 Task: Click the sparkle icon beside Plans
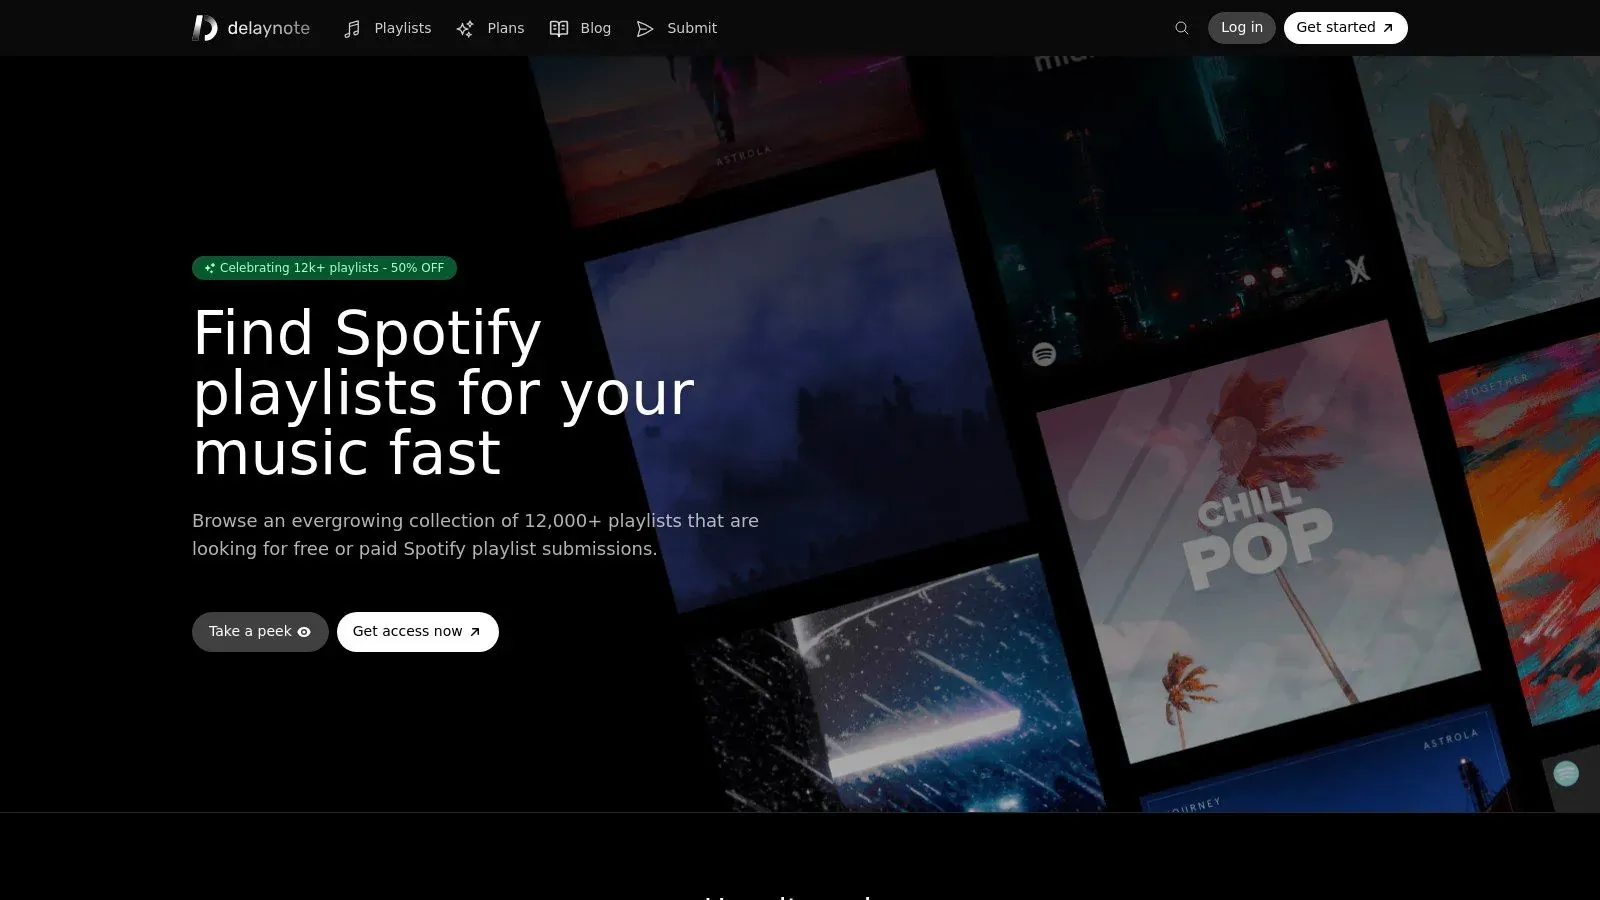point(465,29)
